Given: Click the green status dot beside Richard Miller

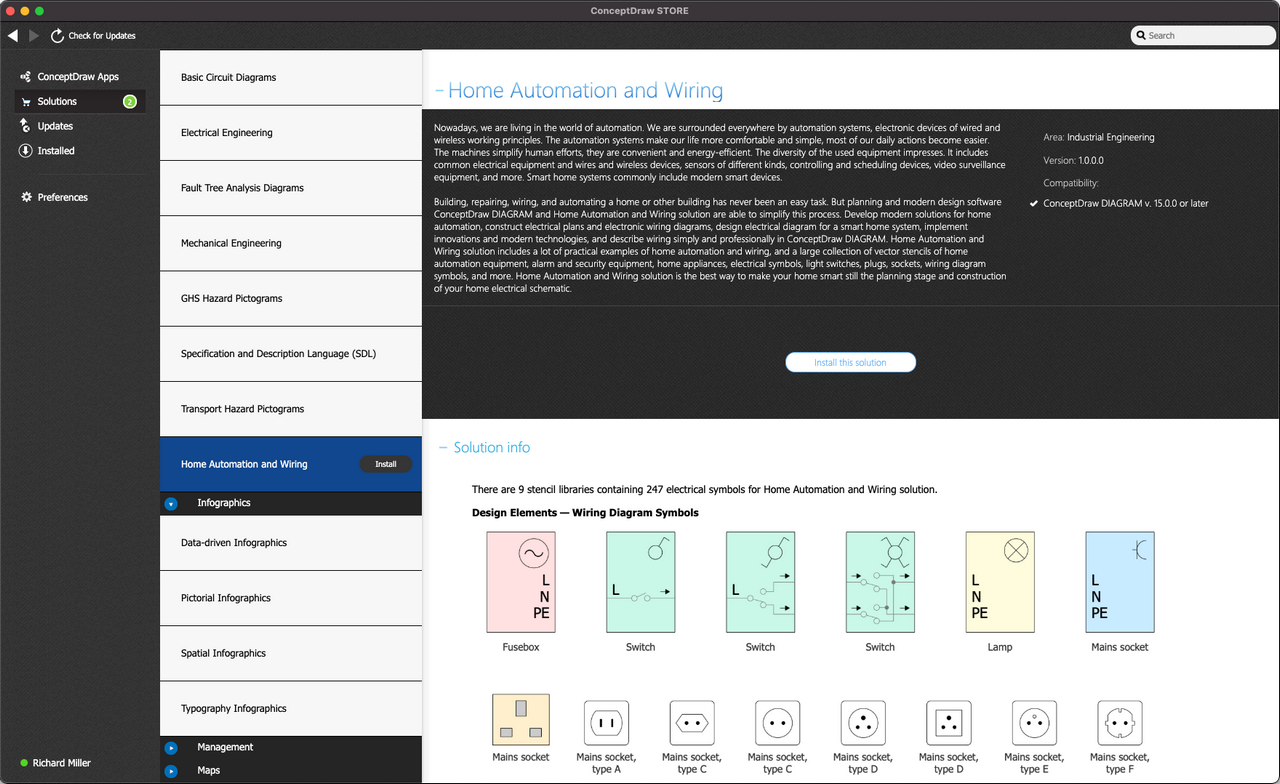Looking at the screenshot, I should pyautogui.click(x=24, y=763).
